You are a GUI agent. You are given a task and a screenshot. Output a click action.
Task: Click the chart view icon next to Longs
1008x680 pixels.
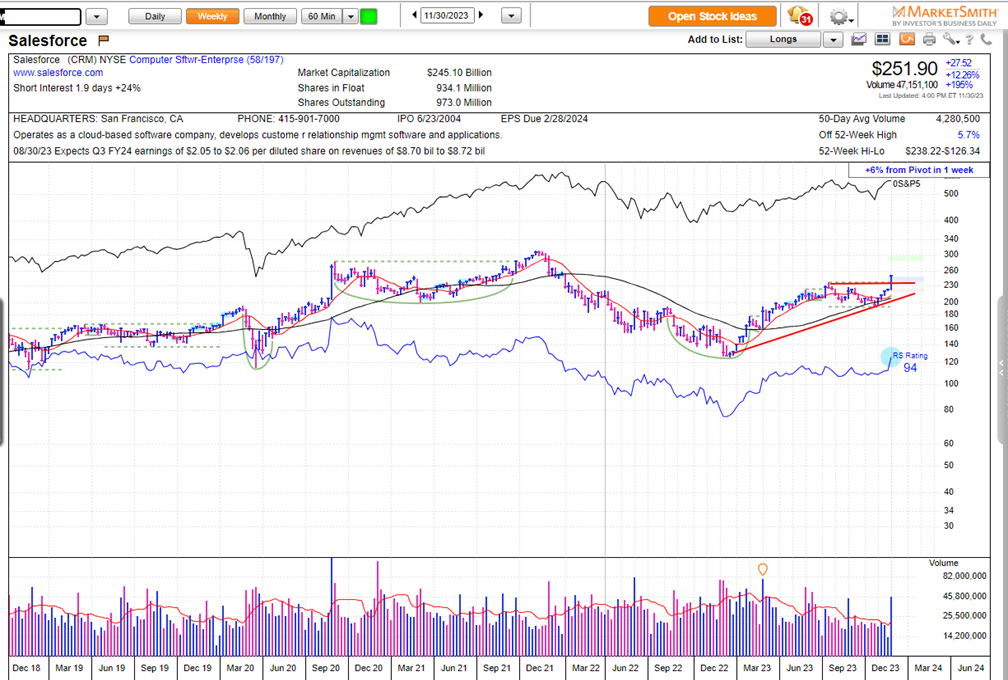click(x=859, y=40)
